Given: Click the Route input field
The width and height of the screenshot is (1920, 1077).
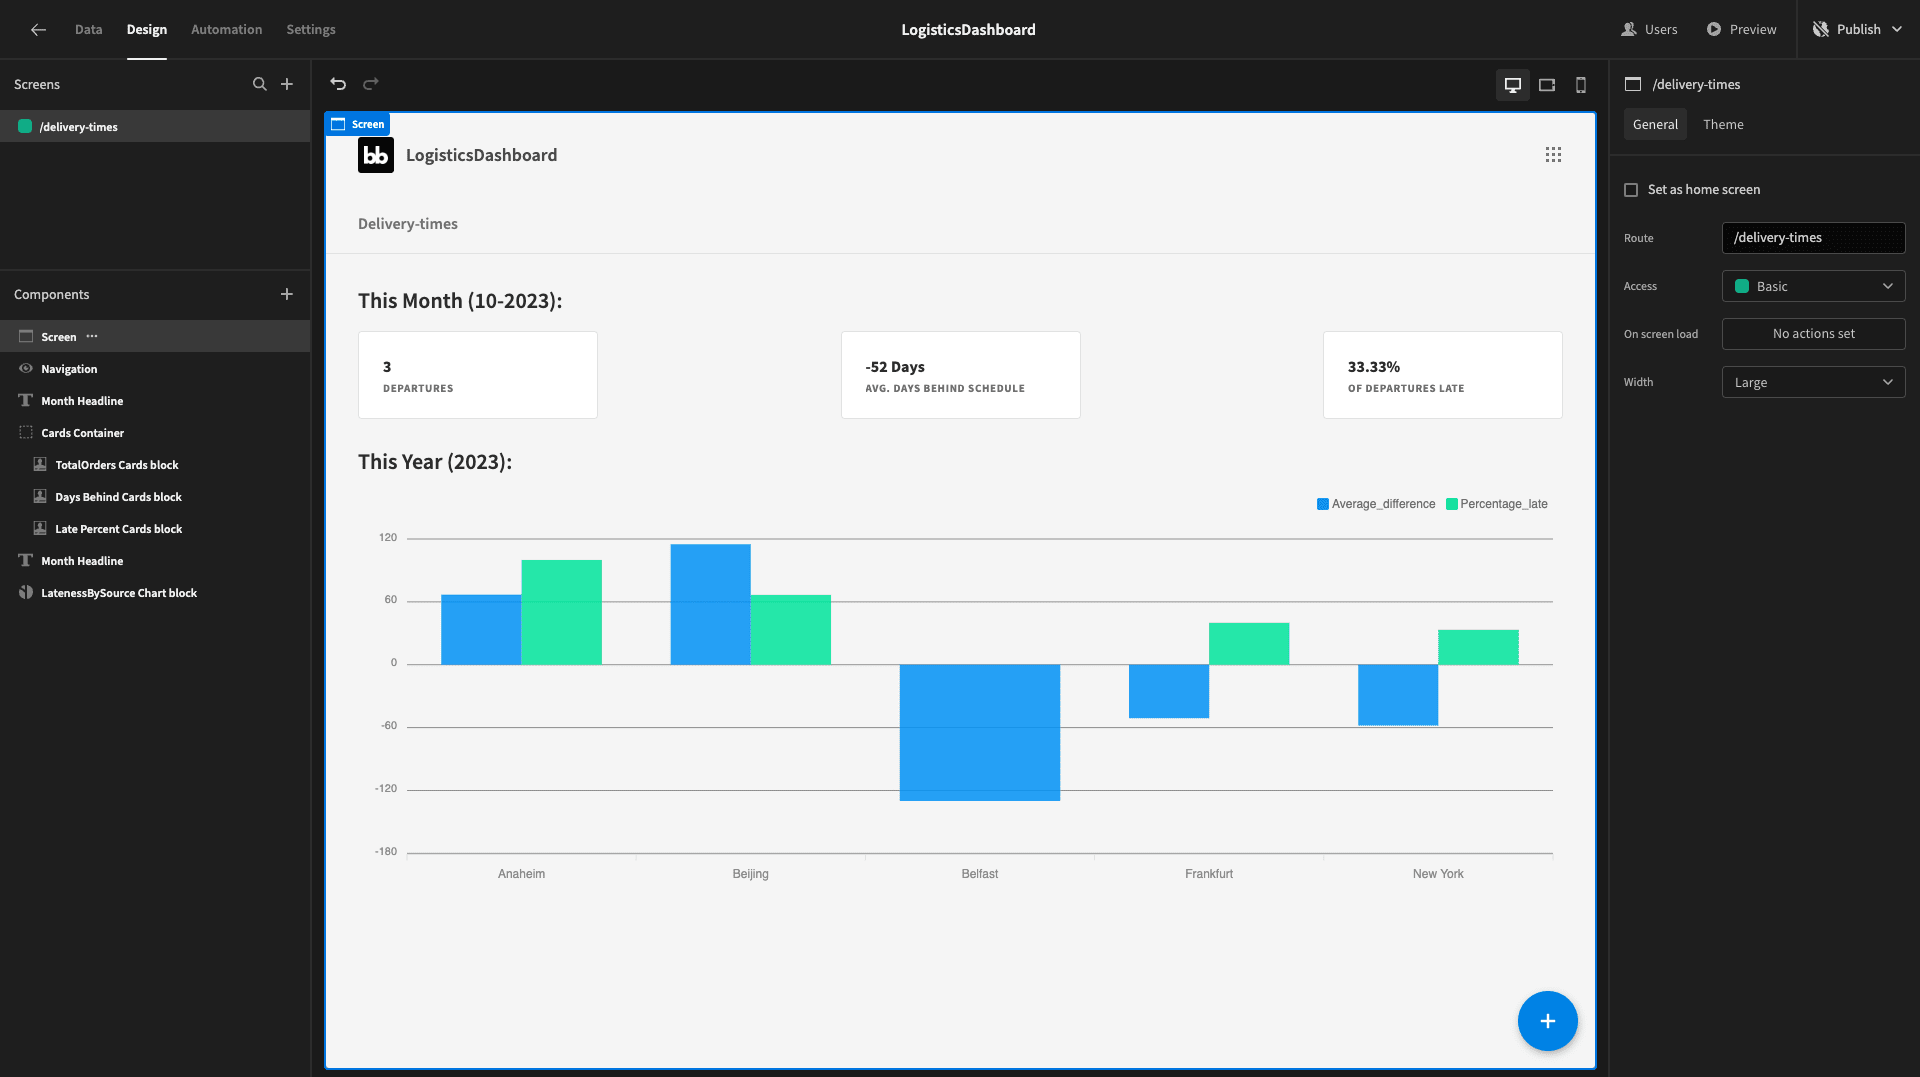Looking at the screenshot, I should coord(1813,238).
